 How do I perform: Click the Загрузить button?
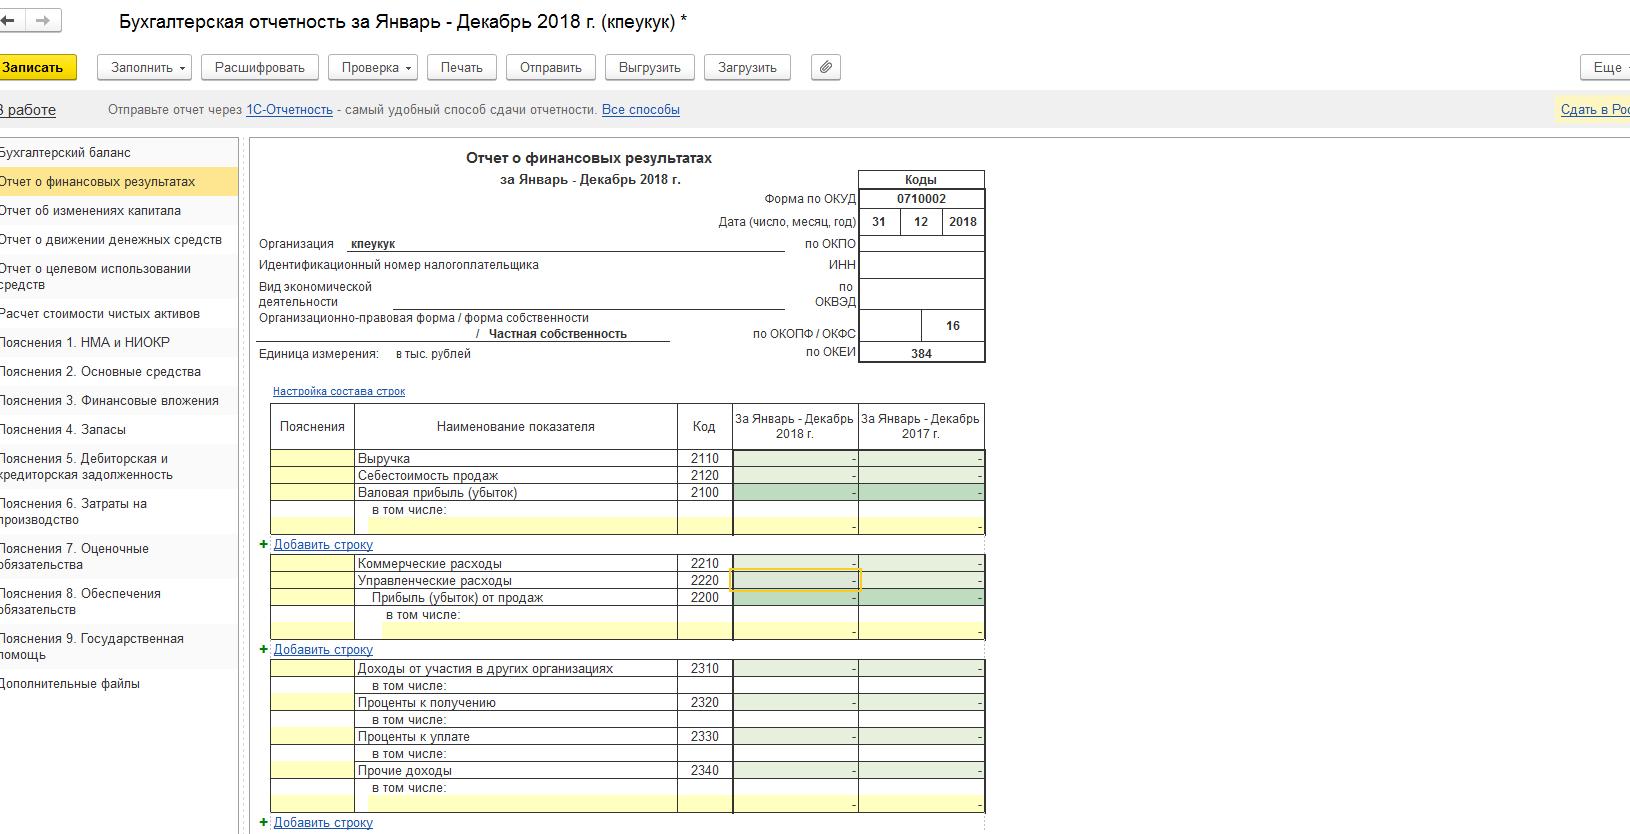coord(747,67)
